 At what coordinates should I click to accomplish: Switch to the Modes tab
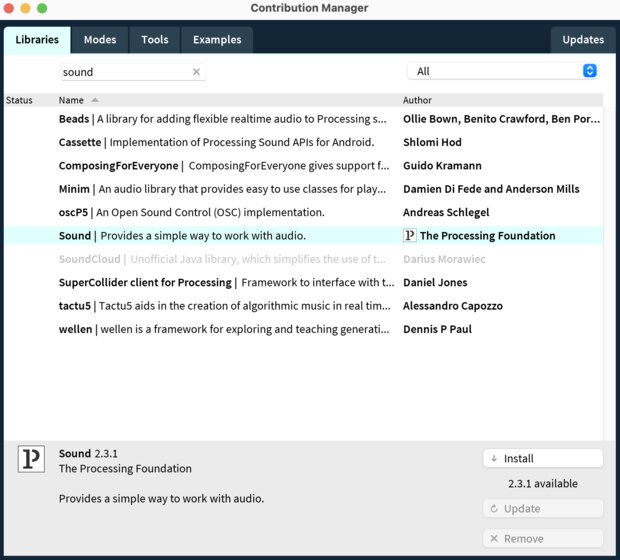100,40
